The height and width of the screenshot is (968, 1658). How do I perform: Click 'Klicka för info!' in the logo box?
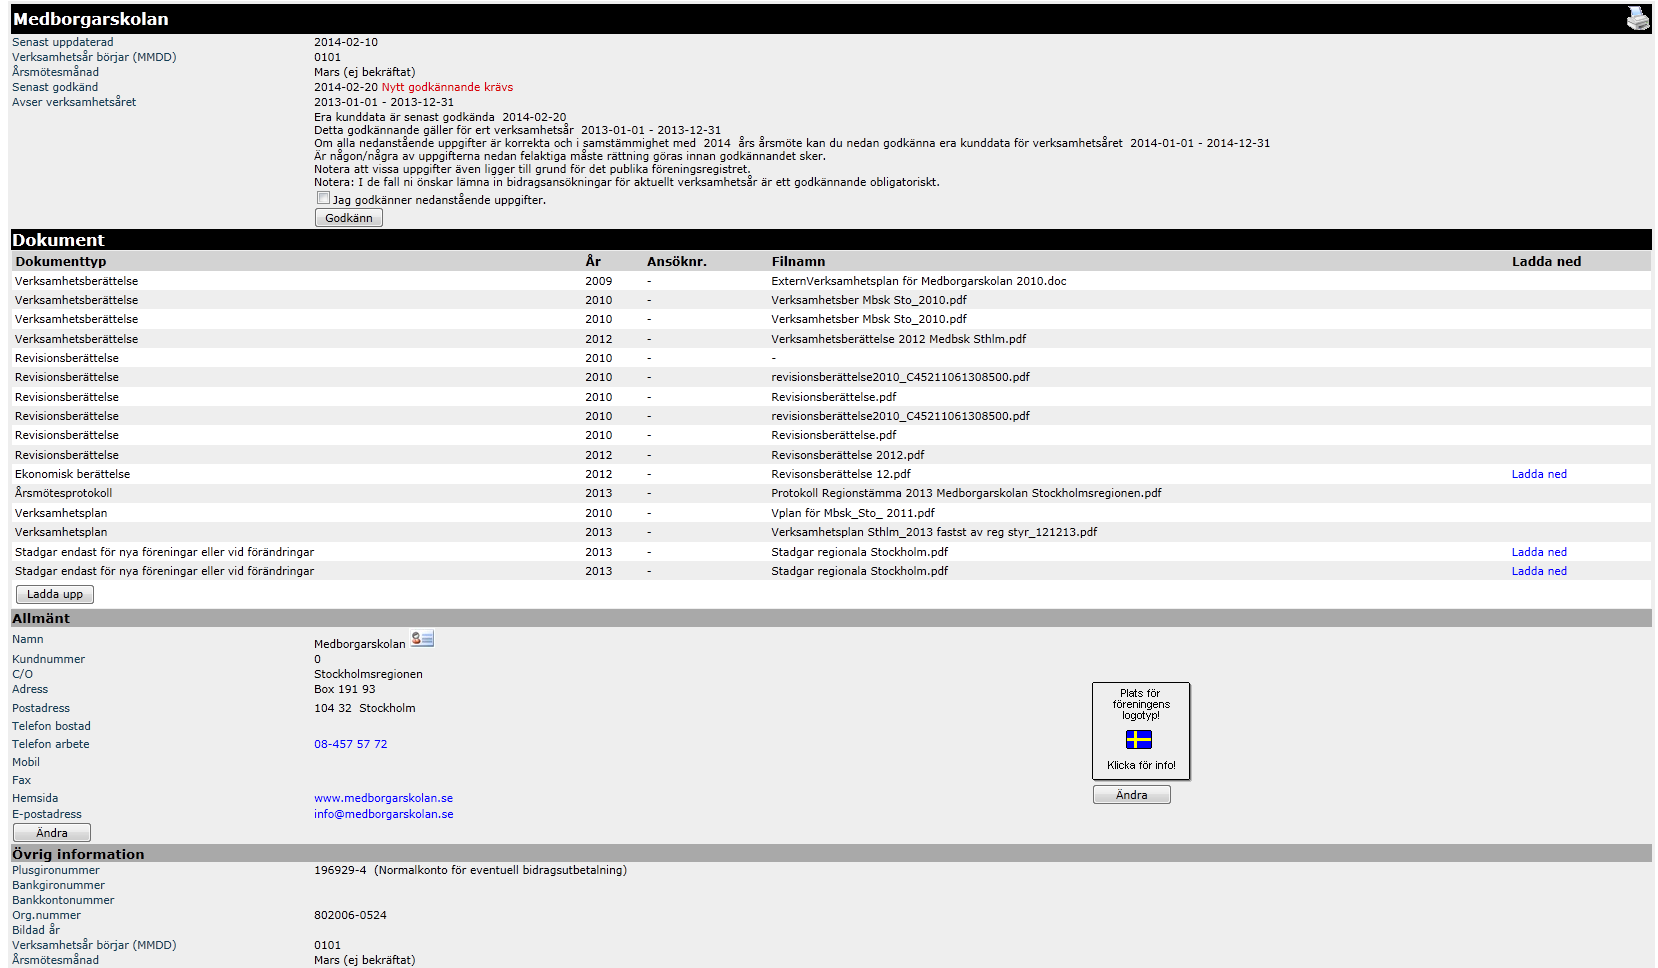pos(1141,766)
